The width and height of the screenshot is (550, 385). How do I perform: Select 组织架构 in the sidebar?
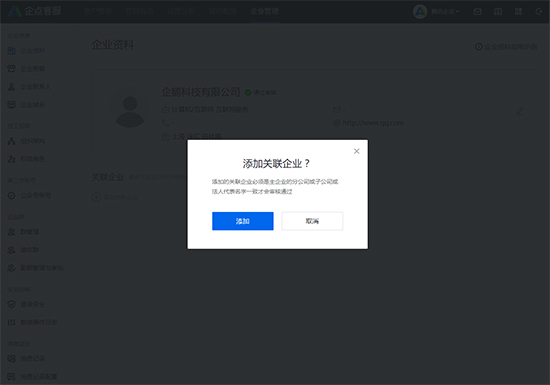[x=33, y=141]
